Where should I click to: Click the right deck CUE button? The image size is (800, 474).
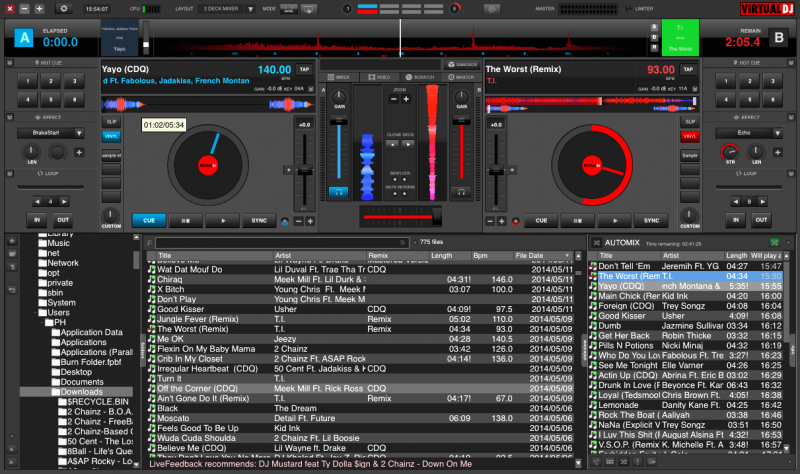[539, 220]
